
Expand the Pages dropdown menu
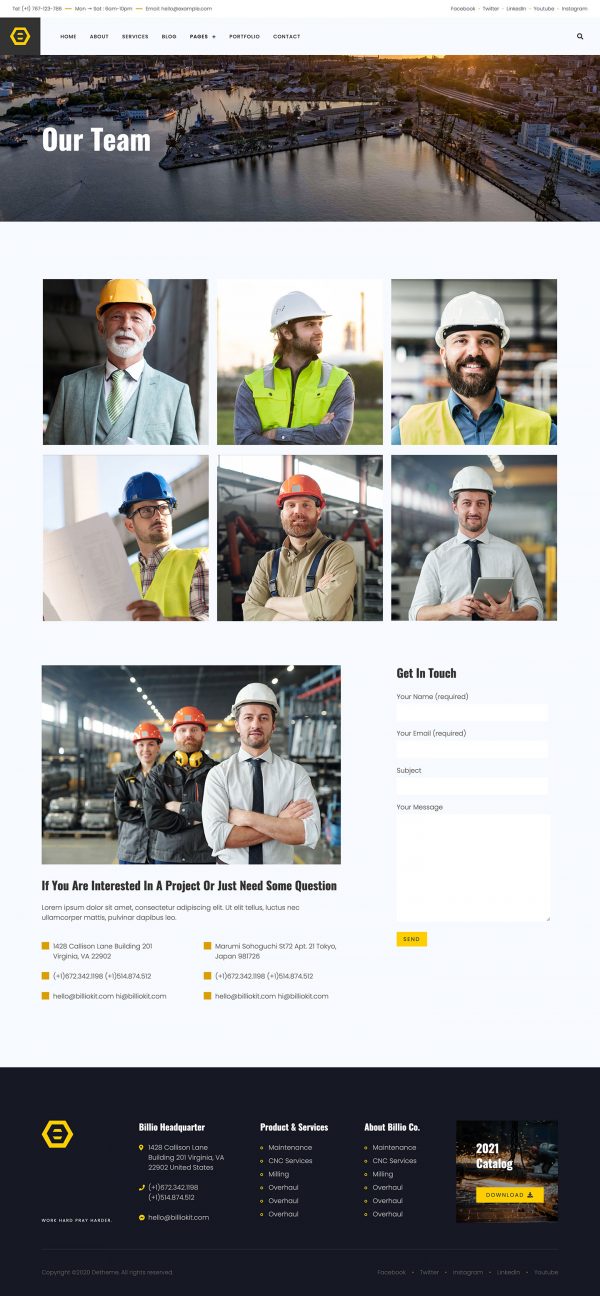[203, 36]
